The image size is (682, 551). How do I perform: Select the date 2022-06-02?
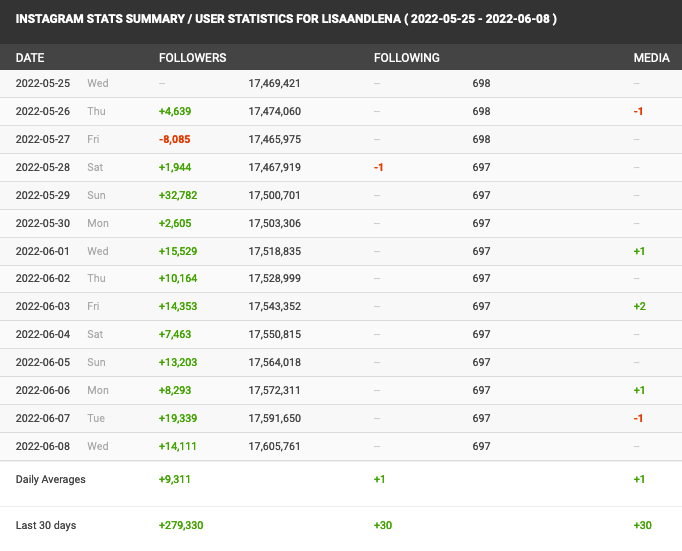(x=43, y=278)
